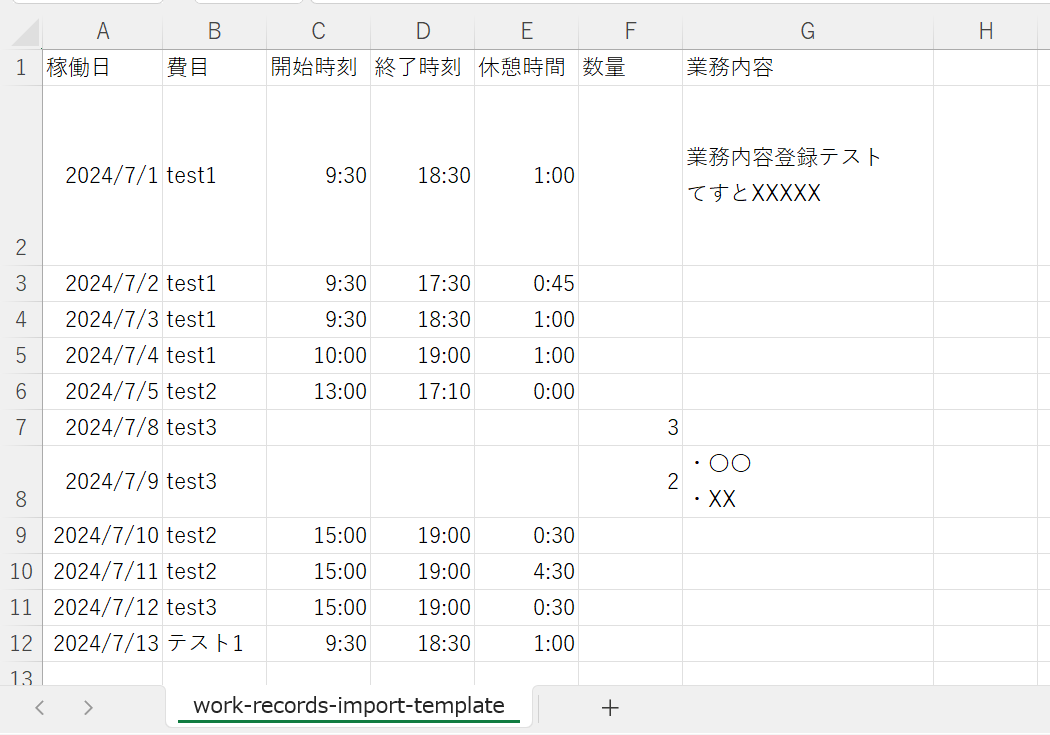Select row 2 header
The height and width of the screenshot is (735, 1050).
pos(21,175)
